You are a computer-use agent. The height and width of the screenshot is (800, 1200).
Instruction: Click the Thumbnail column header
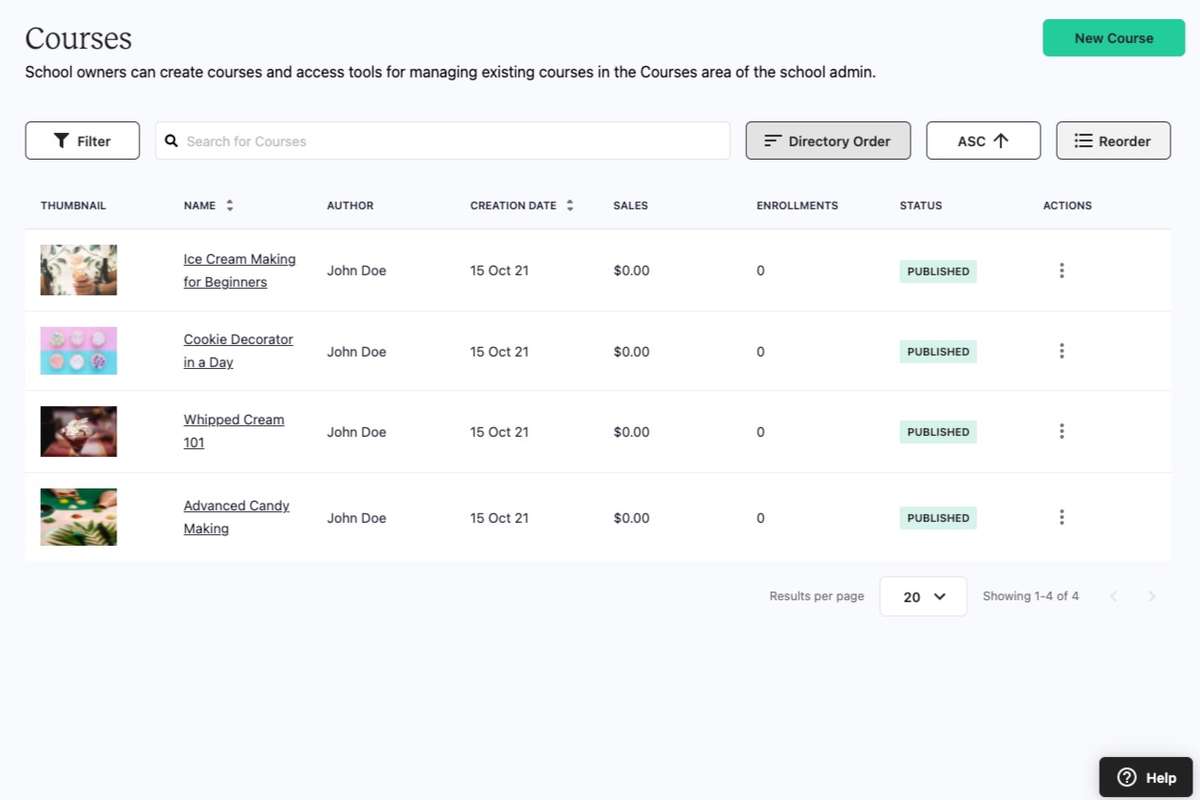click(x=73, y=205)
